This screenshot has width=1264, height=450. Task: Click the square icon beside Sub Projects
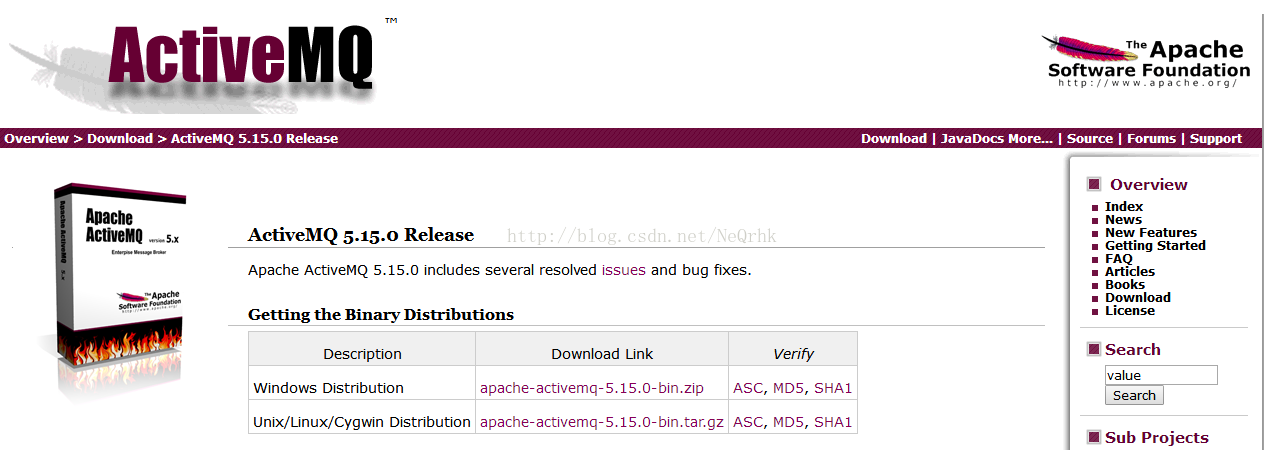point(1093,437)
